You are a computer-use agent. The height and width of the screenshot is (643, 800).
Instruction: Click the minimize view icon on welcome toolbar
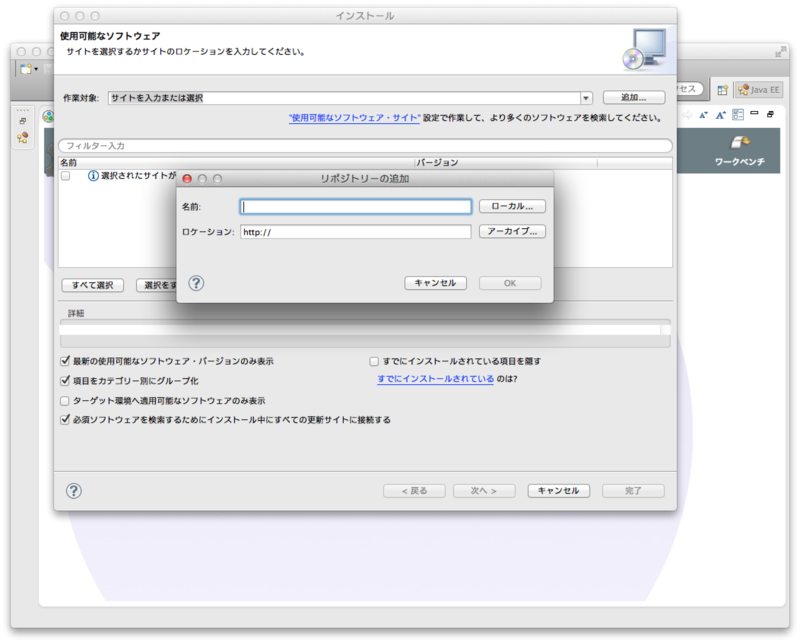pyautogui.click(x=755, y=112)
